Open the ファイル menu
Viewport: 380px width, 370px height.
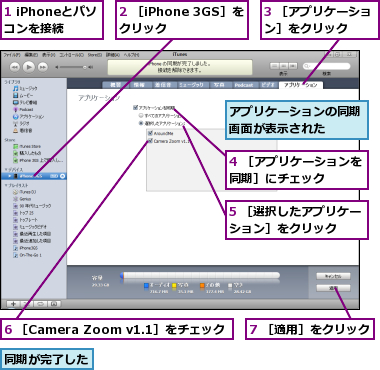click(x=12, y=55)
